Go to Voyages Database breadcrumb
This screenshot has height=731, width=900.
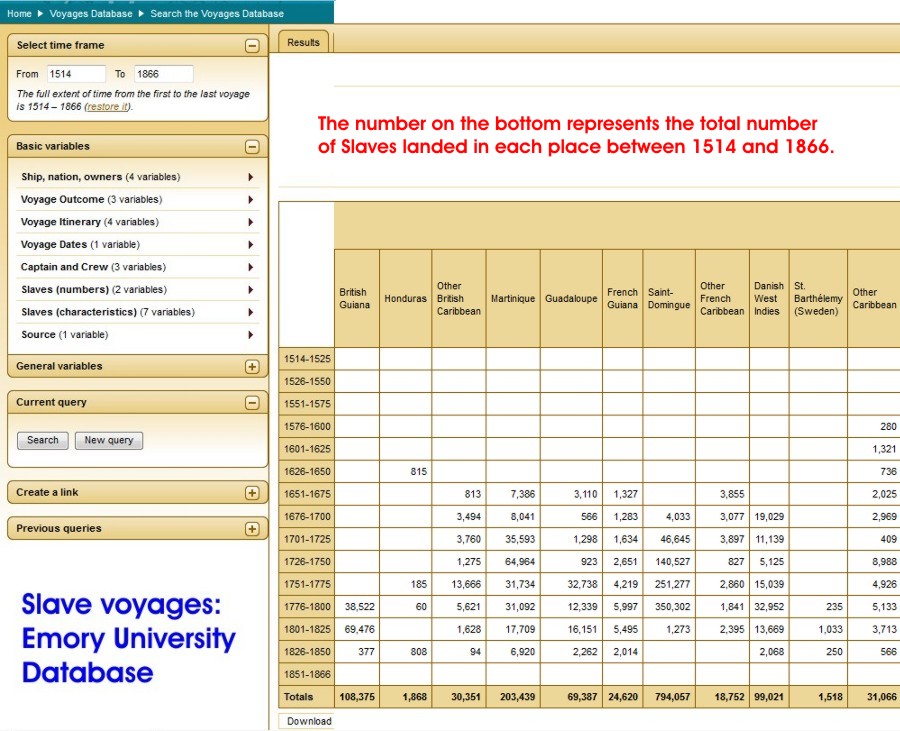[89, 14]
